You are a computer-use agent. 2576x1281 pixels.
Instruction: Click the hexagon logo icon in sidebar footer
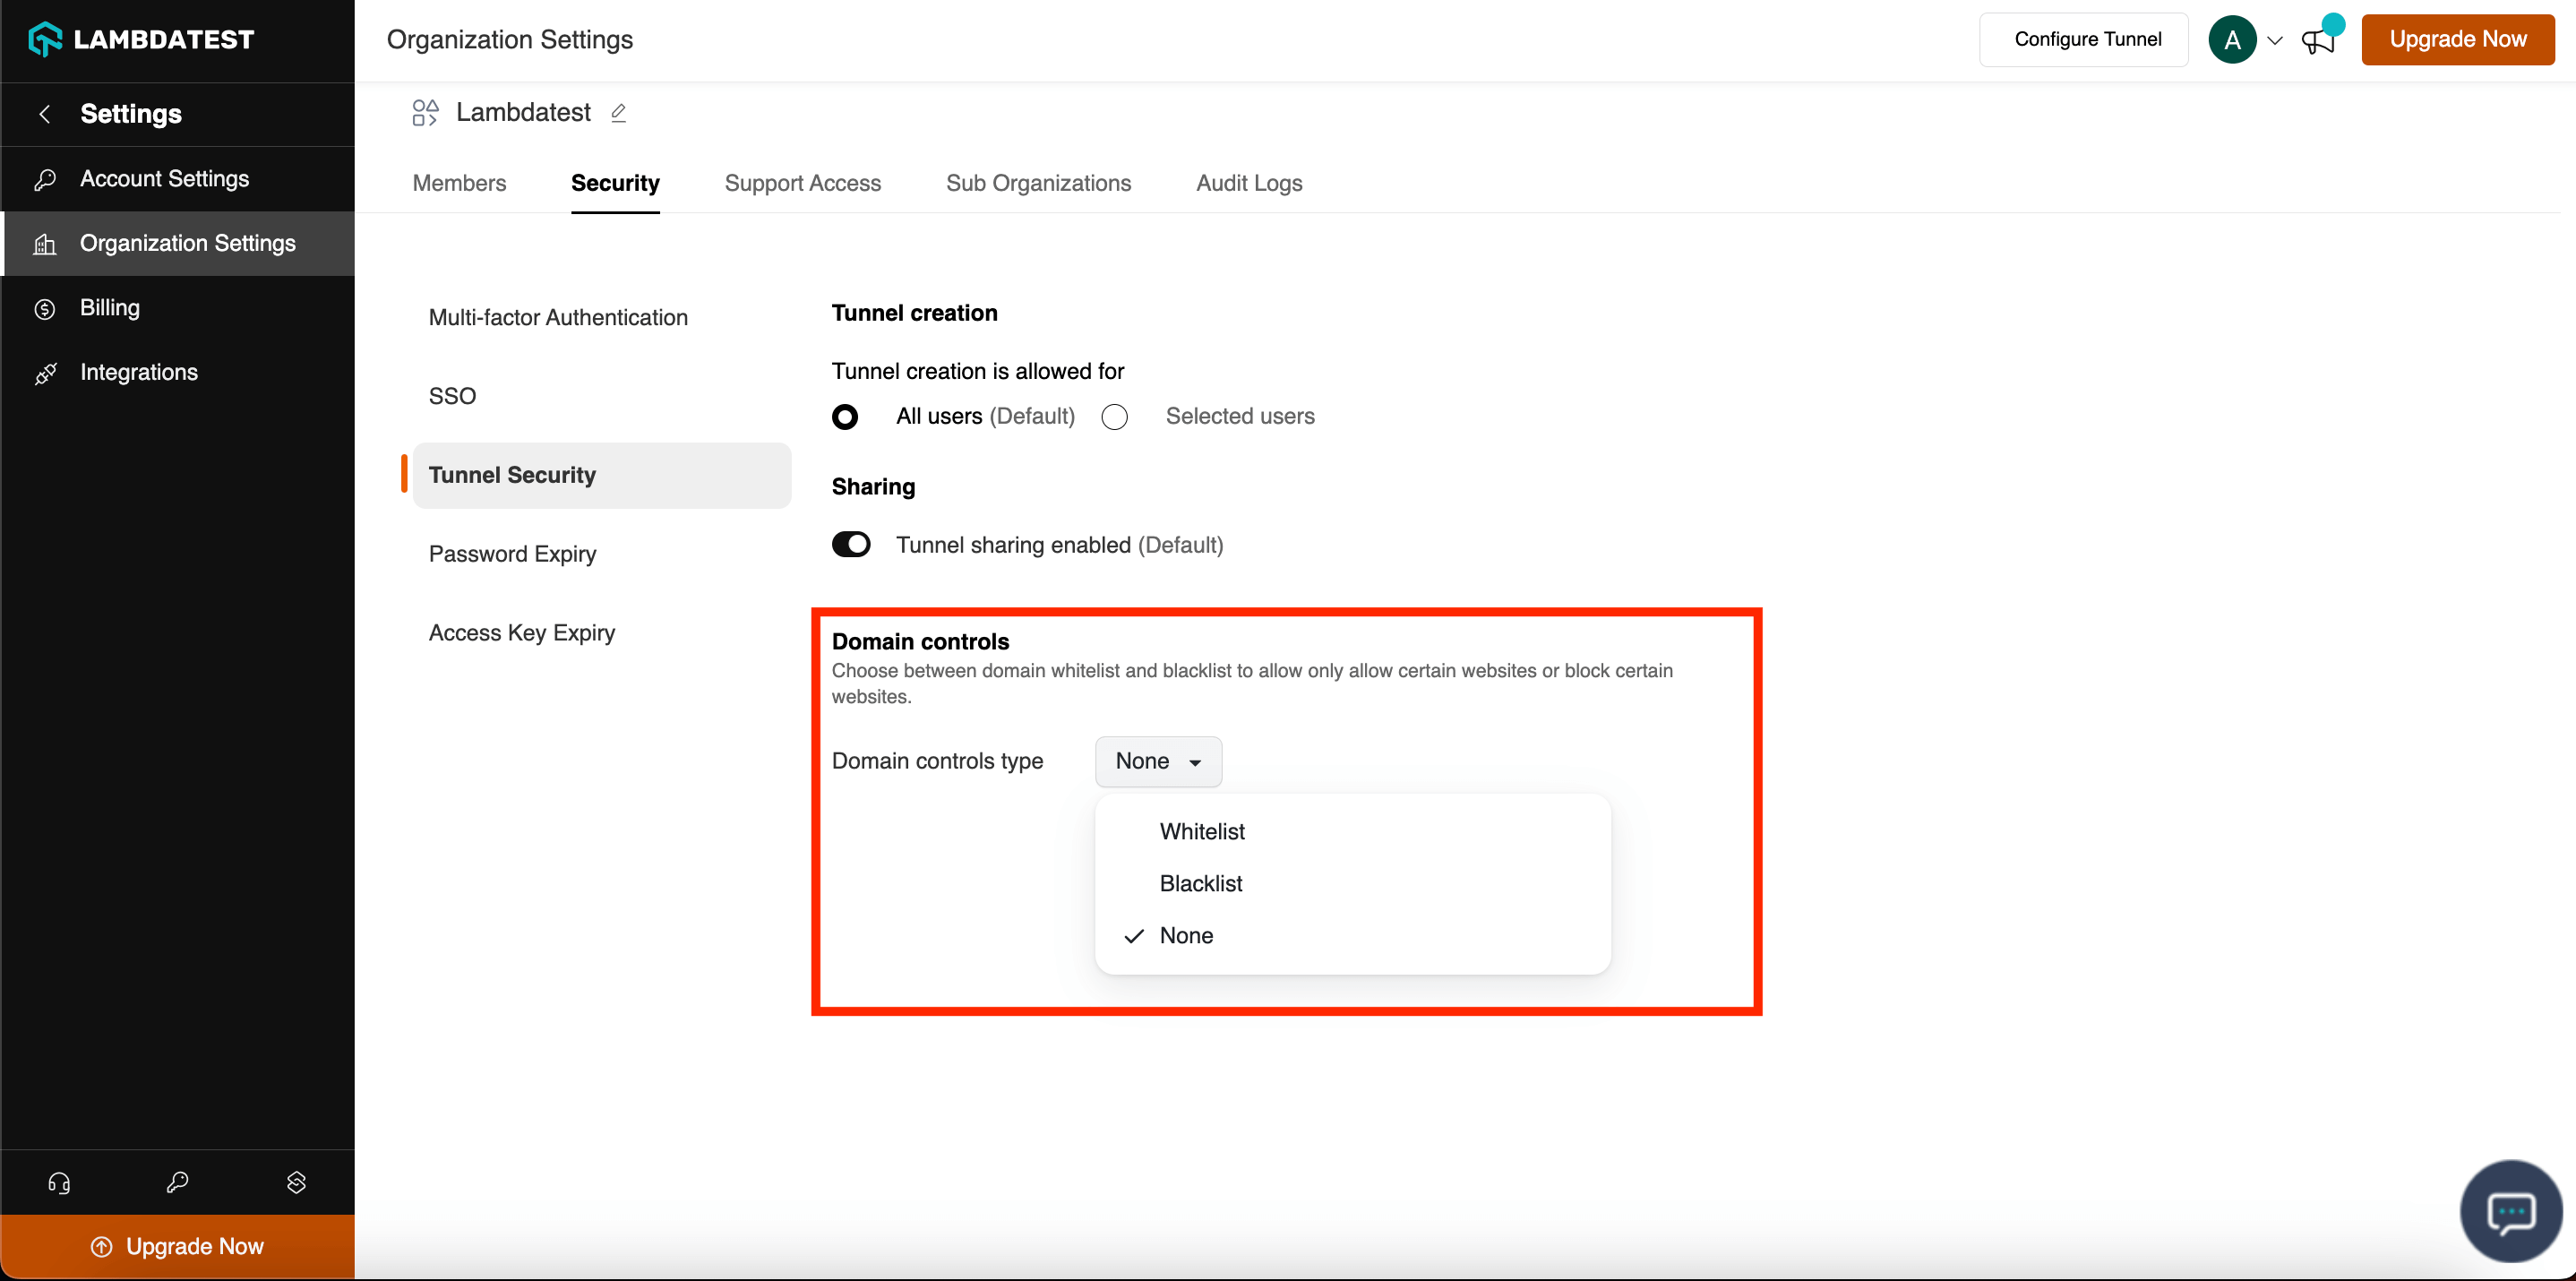point(296,1183)
